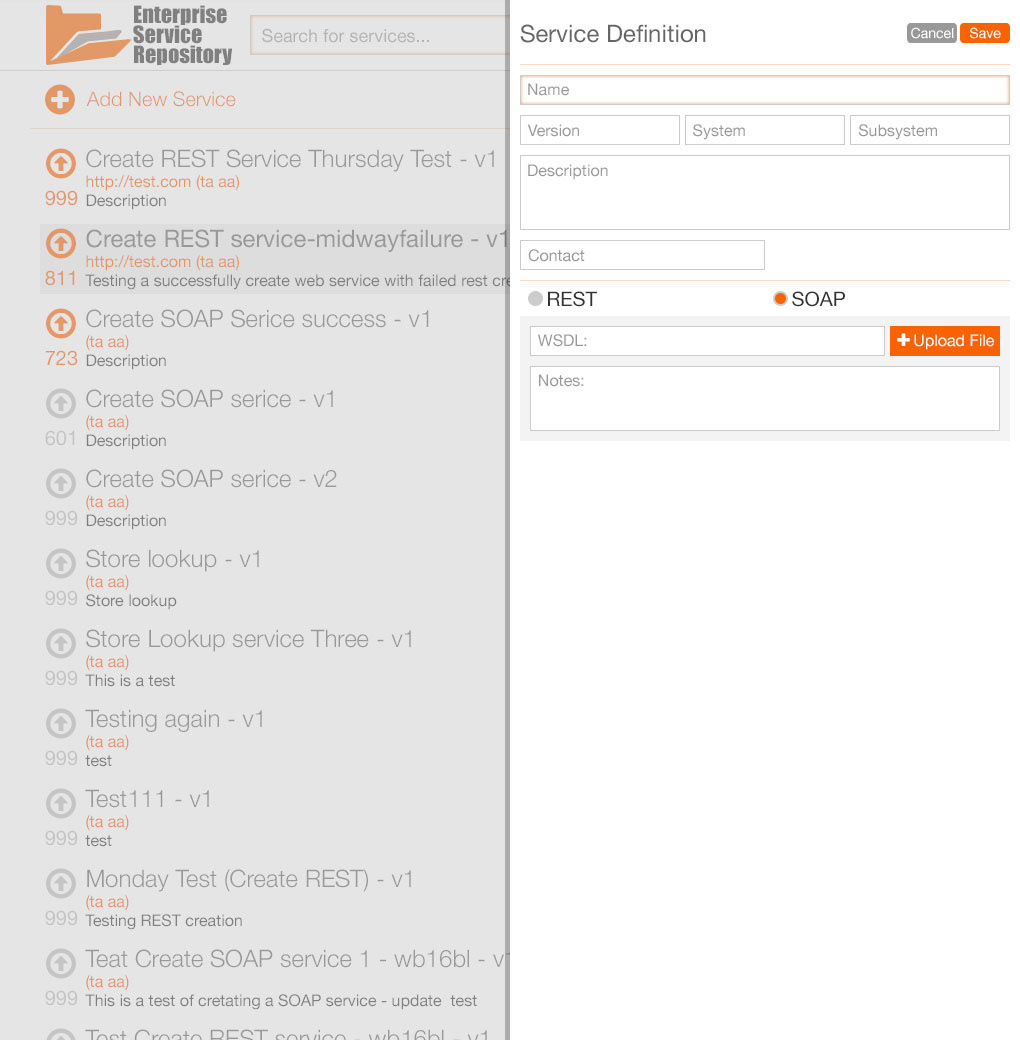1020x1040 pixels.
Task: Click the System input field
Action: click(765, 130)
